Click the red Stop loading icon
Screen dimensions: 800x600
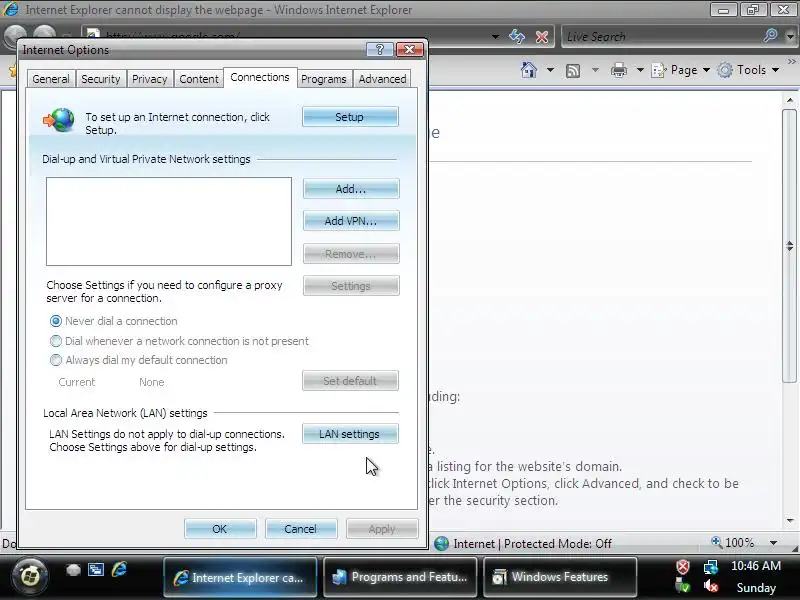[542, 37]
